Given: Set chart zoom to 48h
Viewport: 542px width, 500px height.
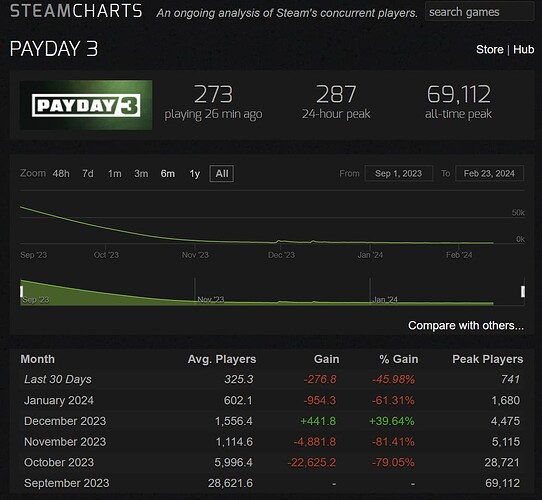Looking at the screenshot, I should click(61, 173).
